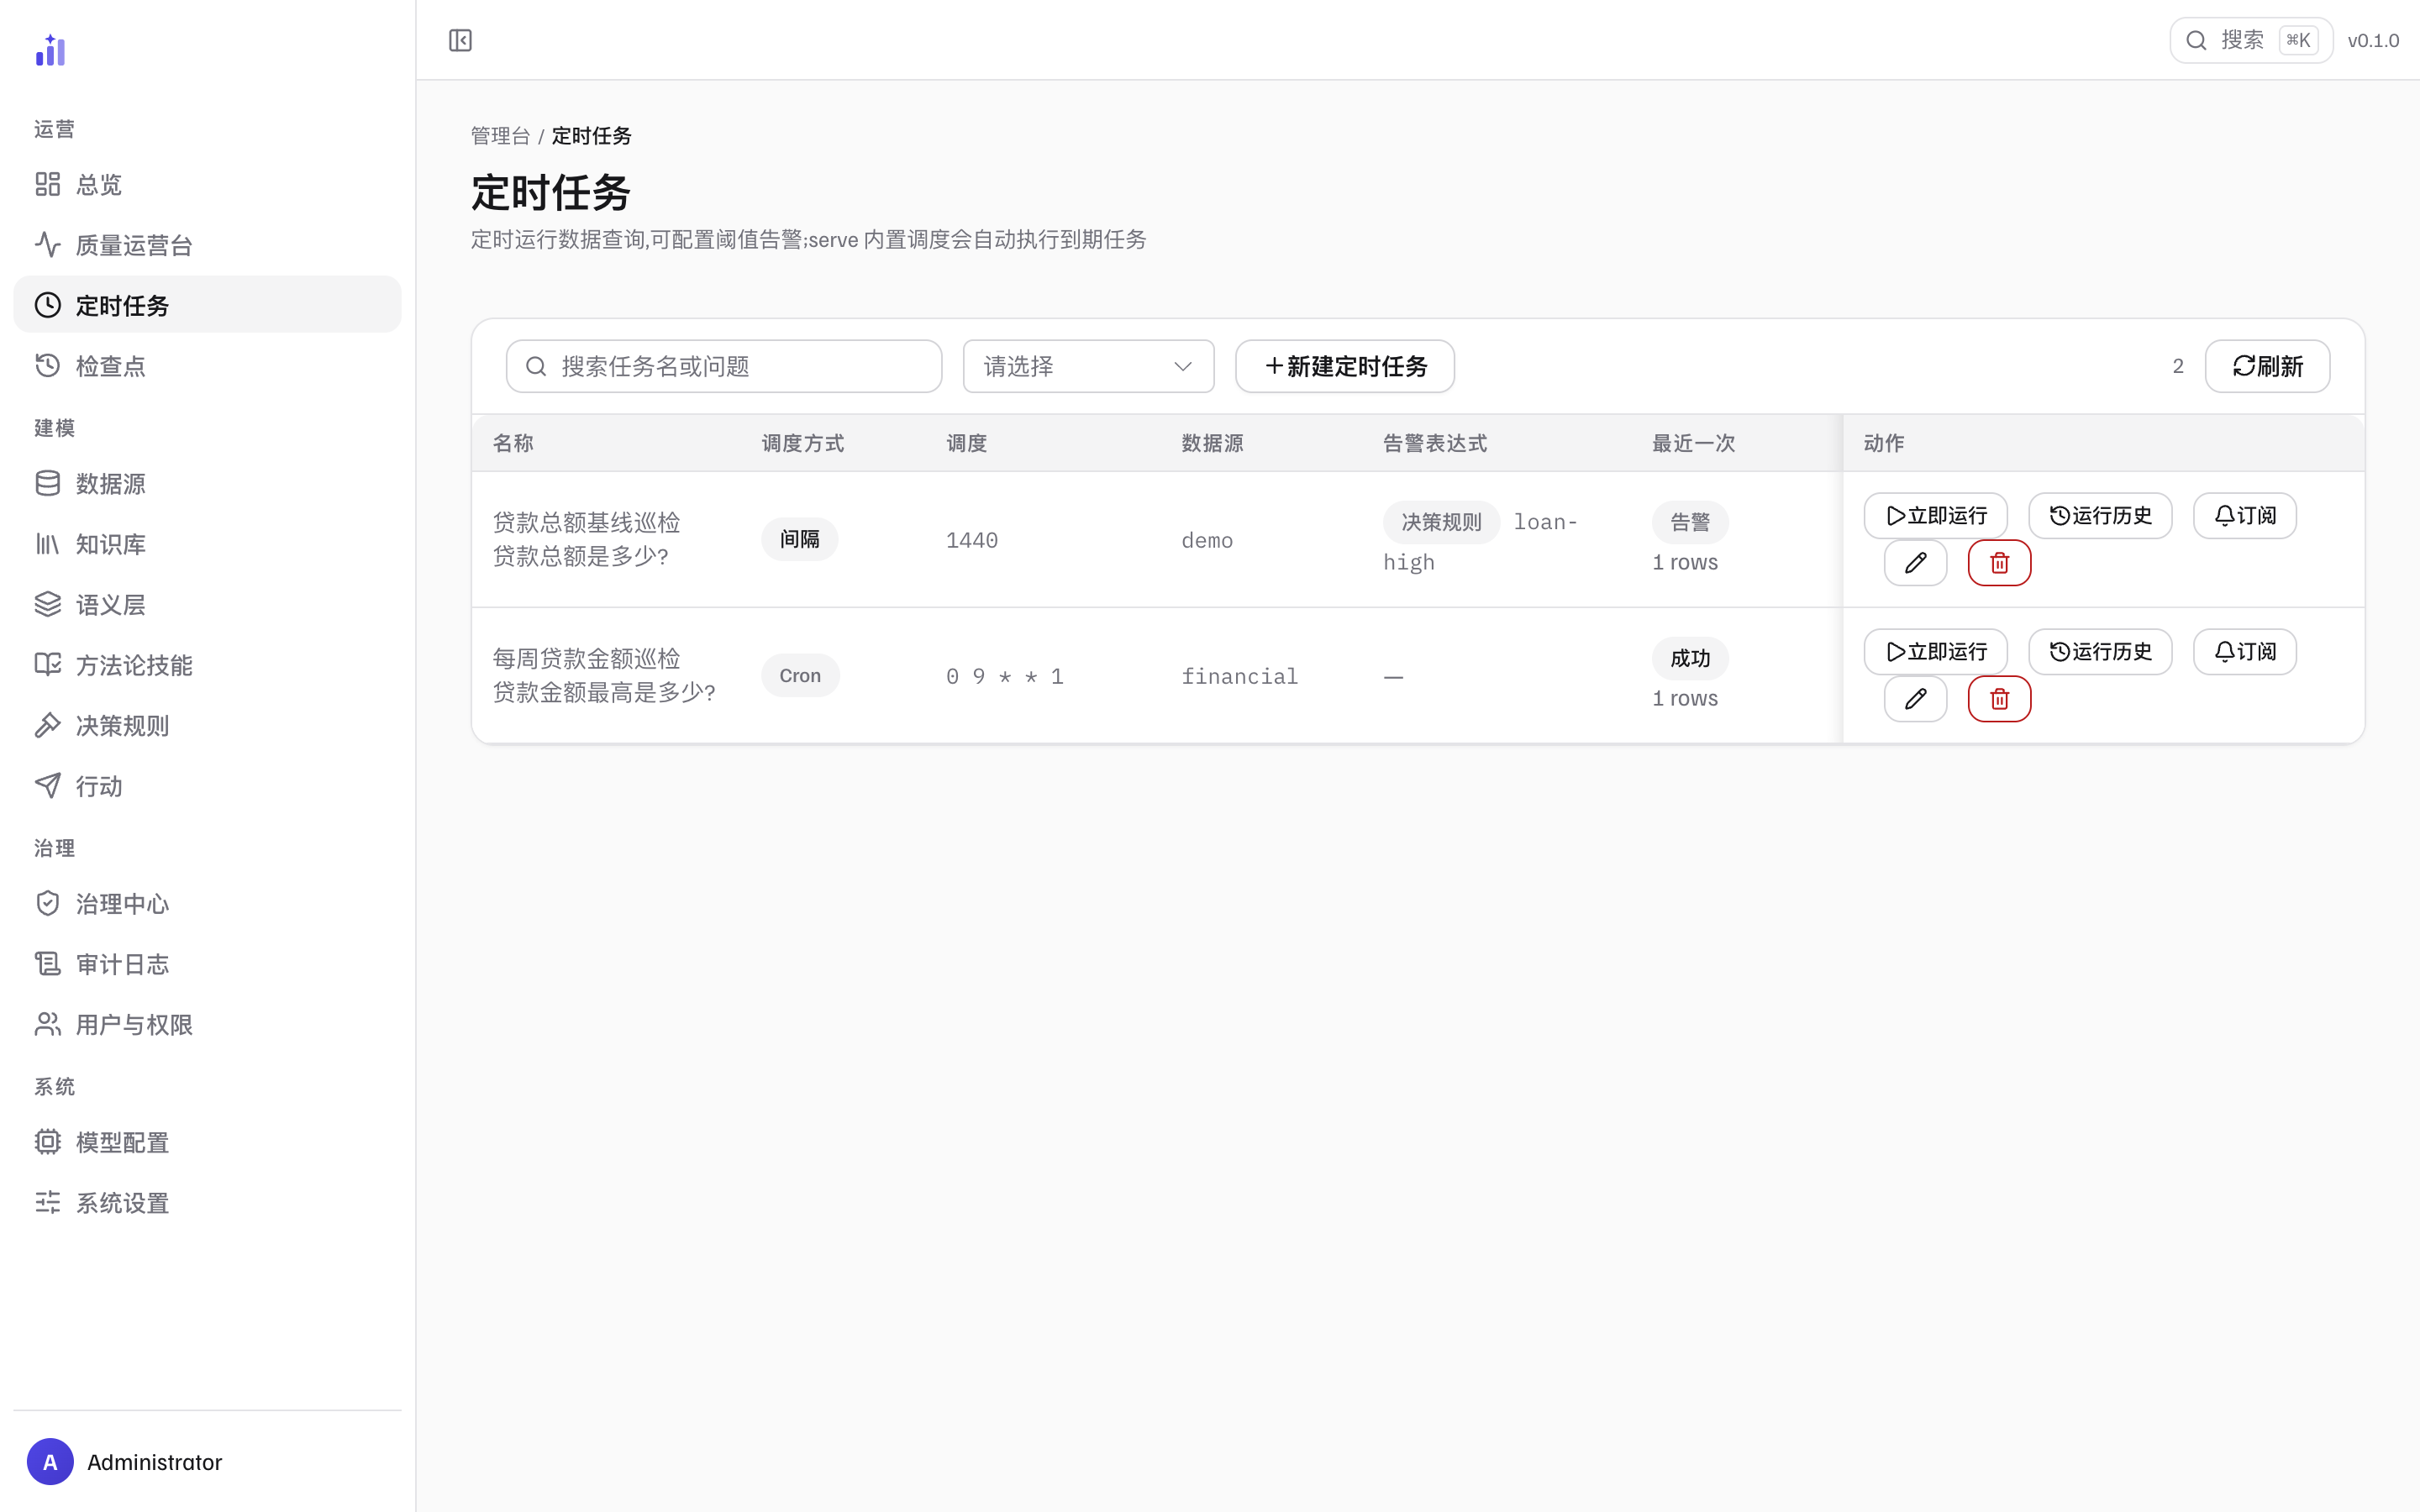Open 治理中心 sidebar item

(207, 904)
